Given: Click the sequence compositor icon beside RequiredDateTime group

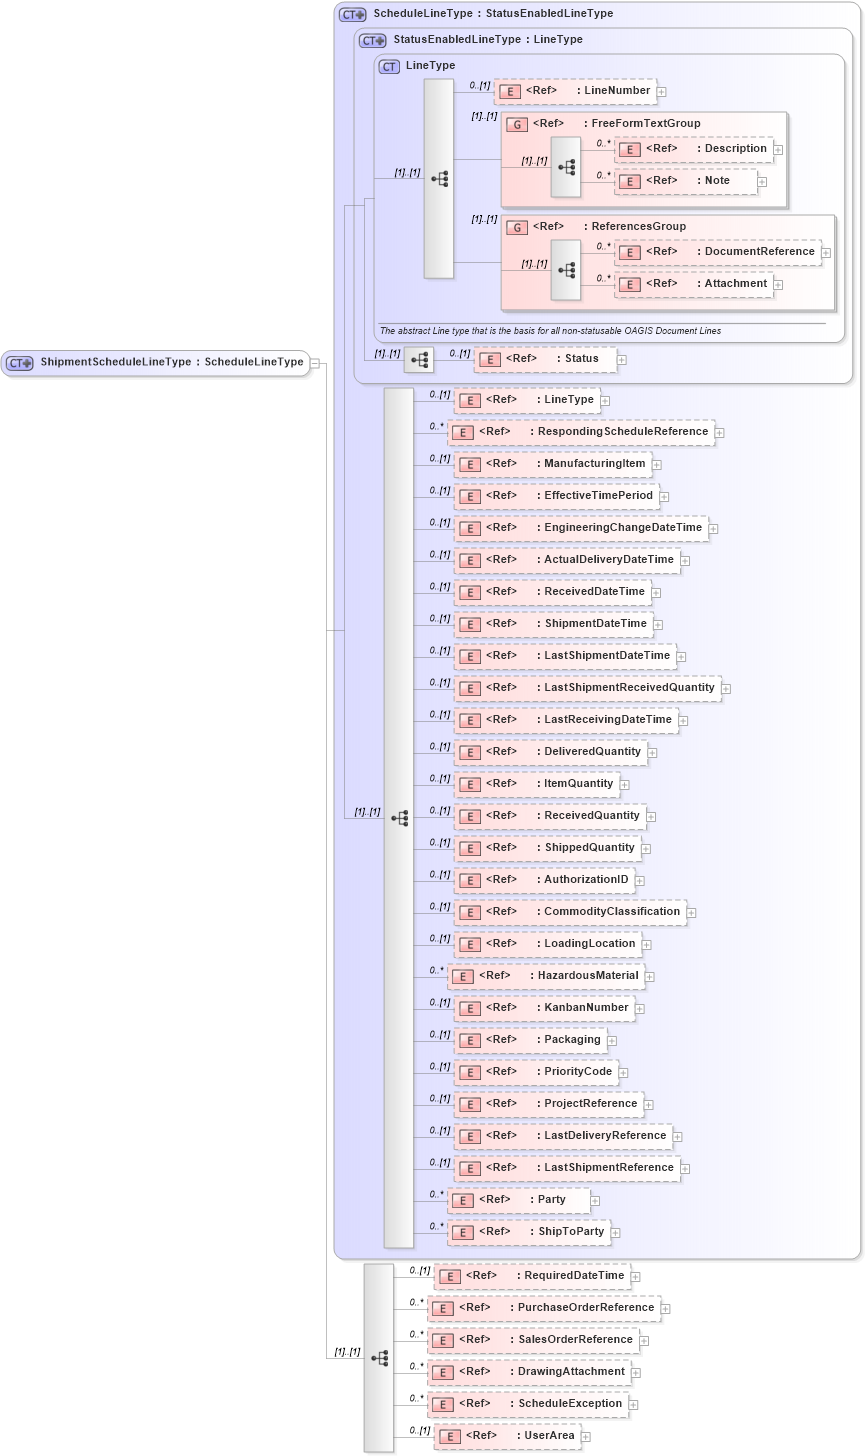Looking at the screenshot, I should point(378,1358).
